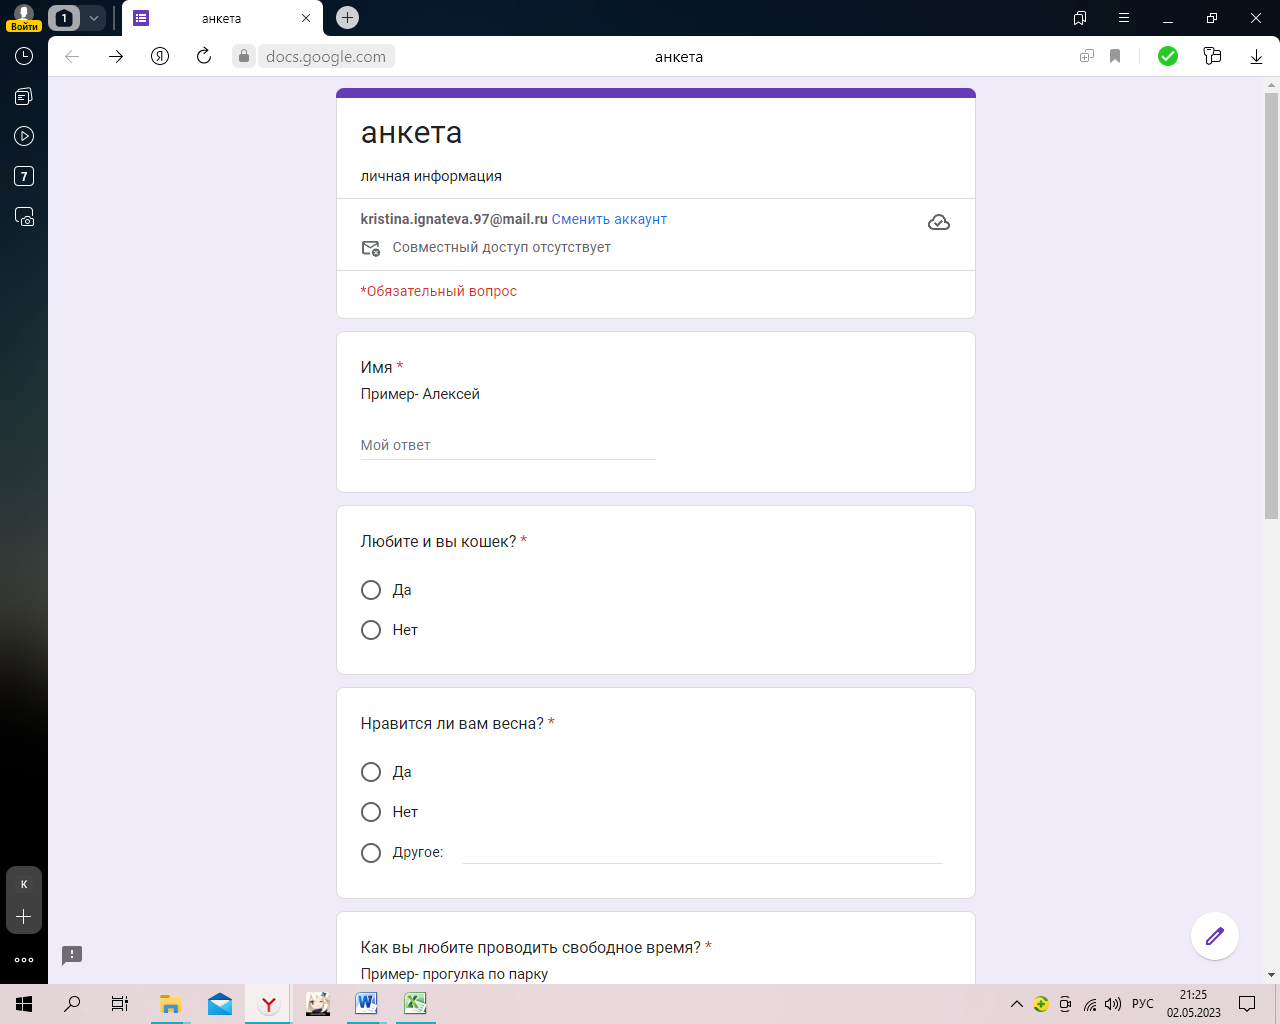
Task: Select Да for Нравится ли вам весна
Action: (x=371, y=772)
